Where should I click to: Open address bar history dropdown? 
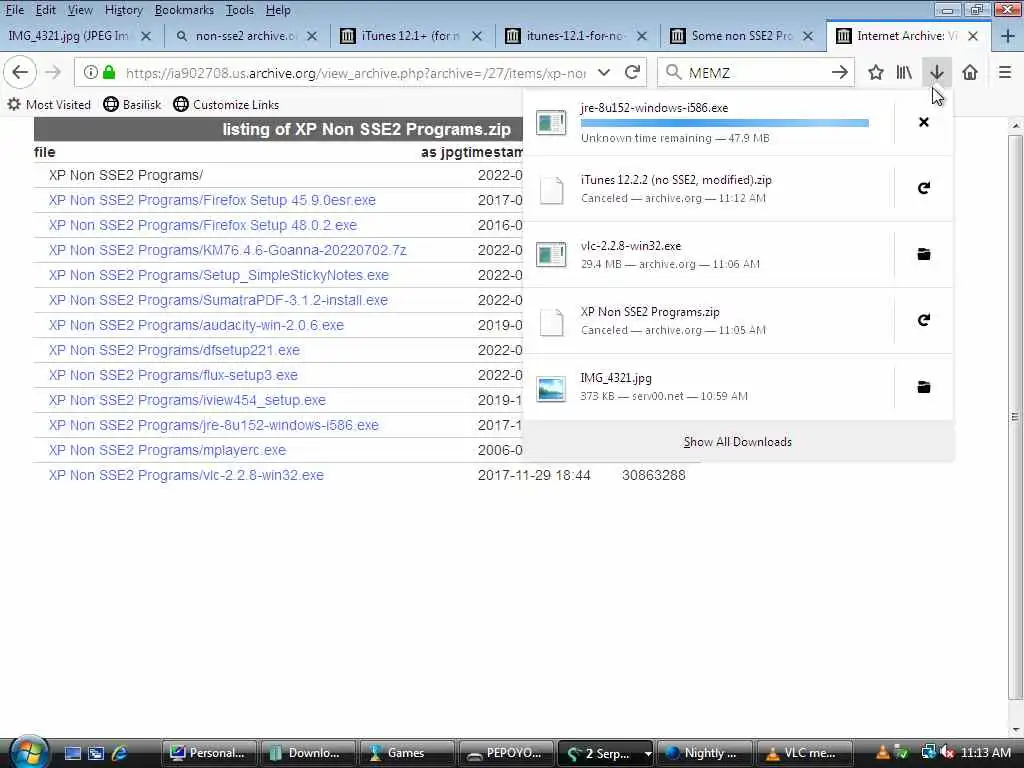tap(604, 72)
